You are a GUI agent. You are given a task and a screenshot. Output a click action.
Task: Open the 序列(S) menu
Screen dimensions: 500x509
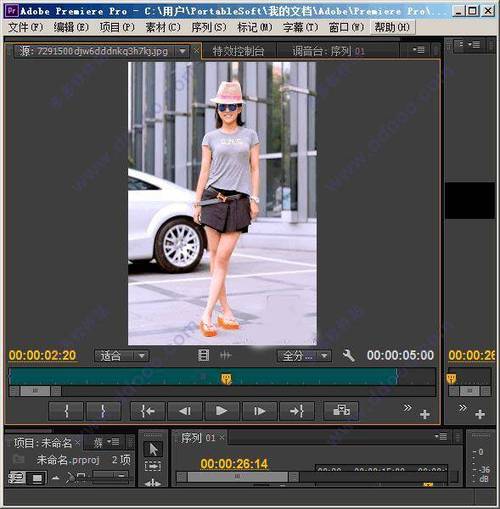point(208,27)
